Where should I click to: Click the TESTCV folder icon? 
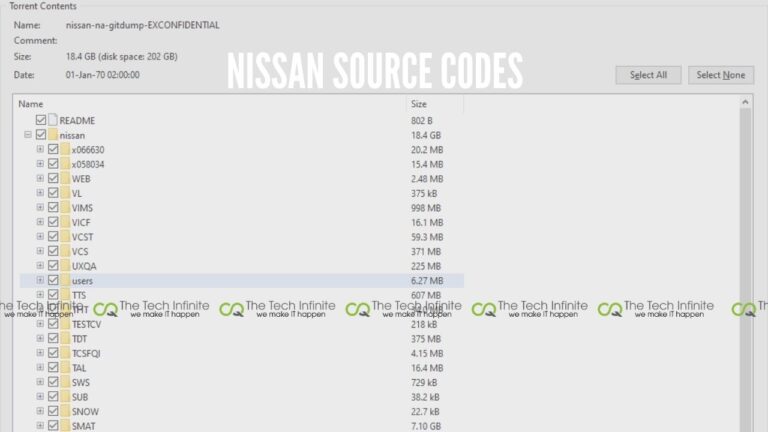click(65, 324)
